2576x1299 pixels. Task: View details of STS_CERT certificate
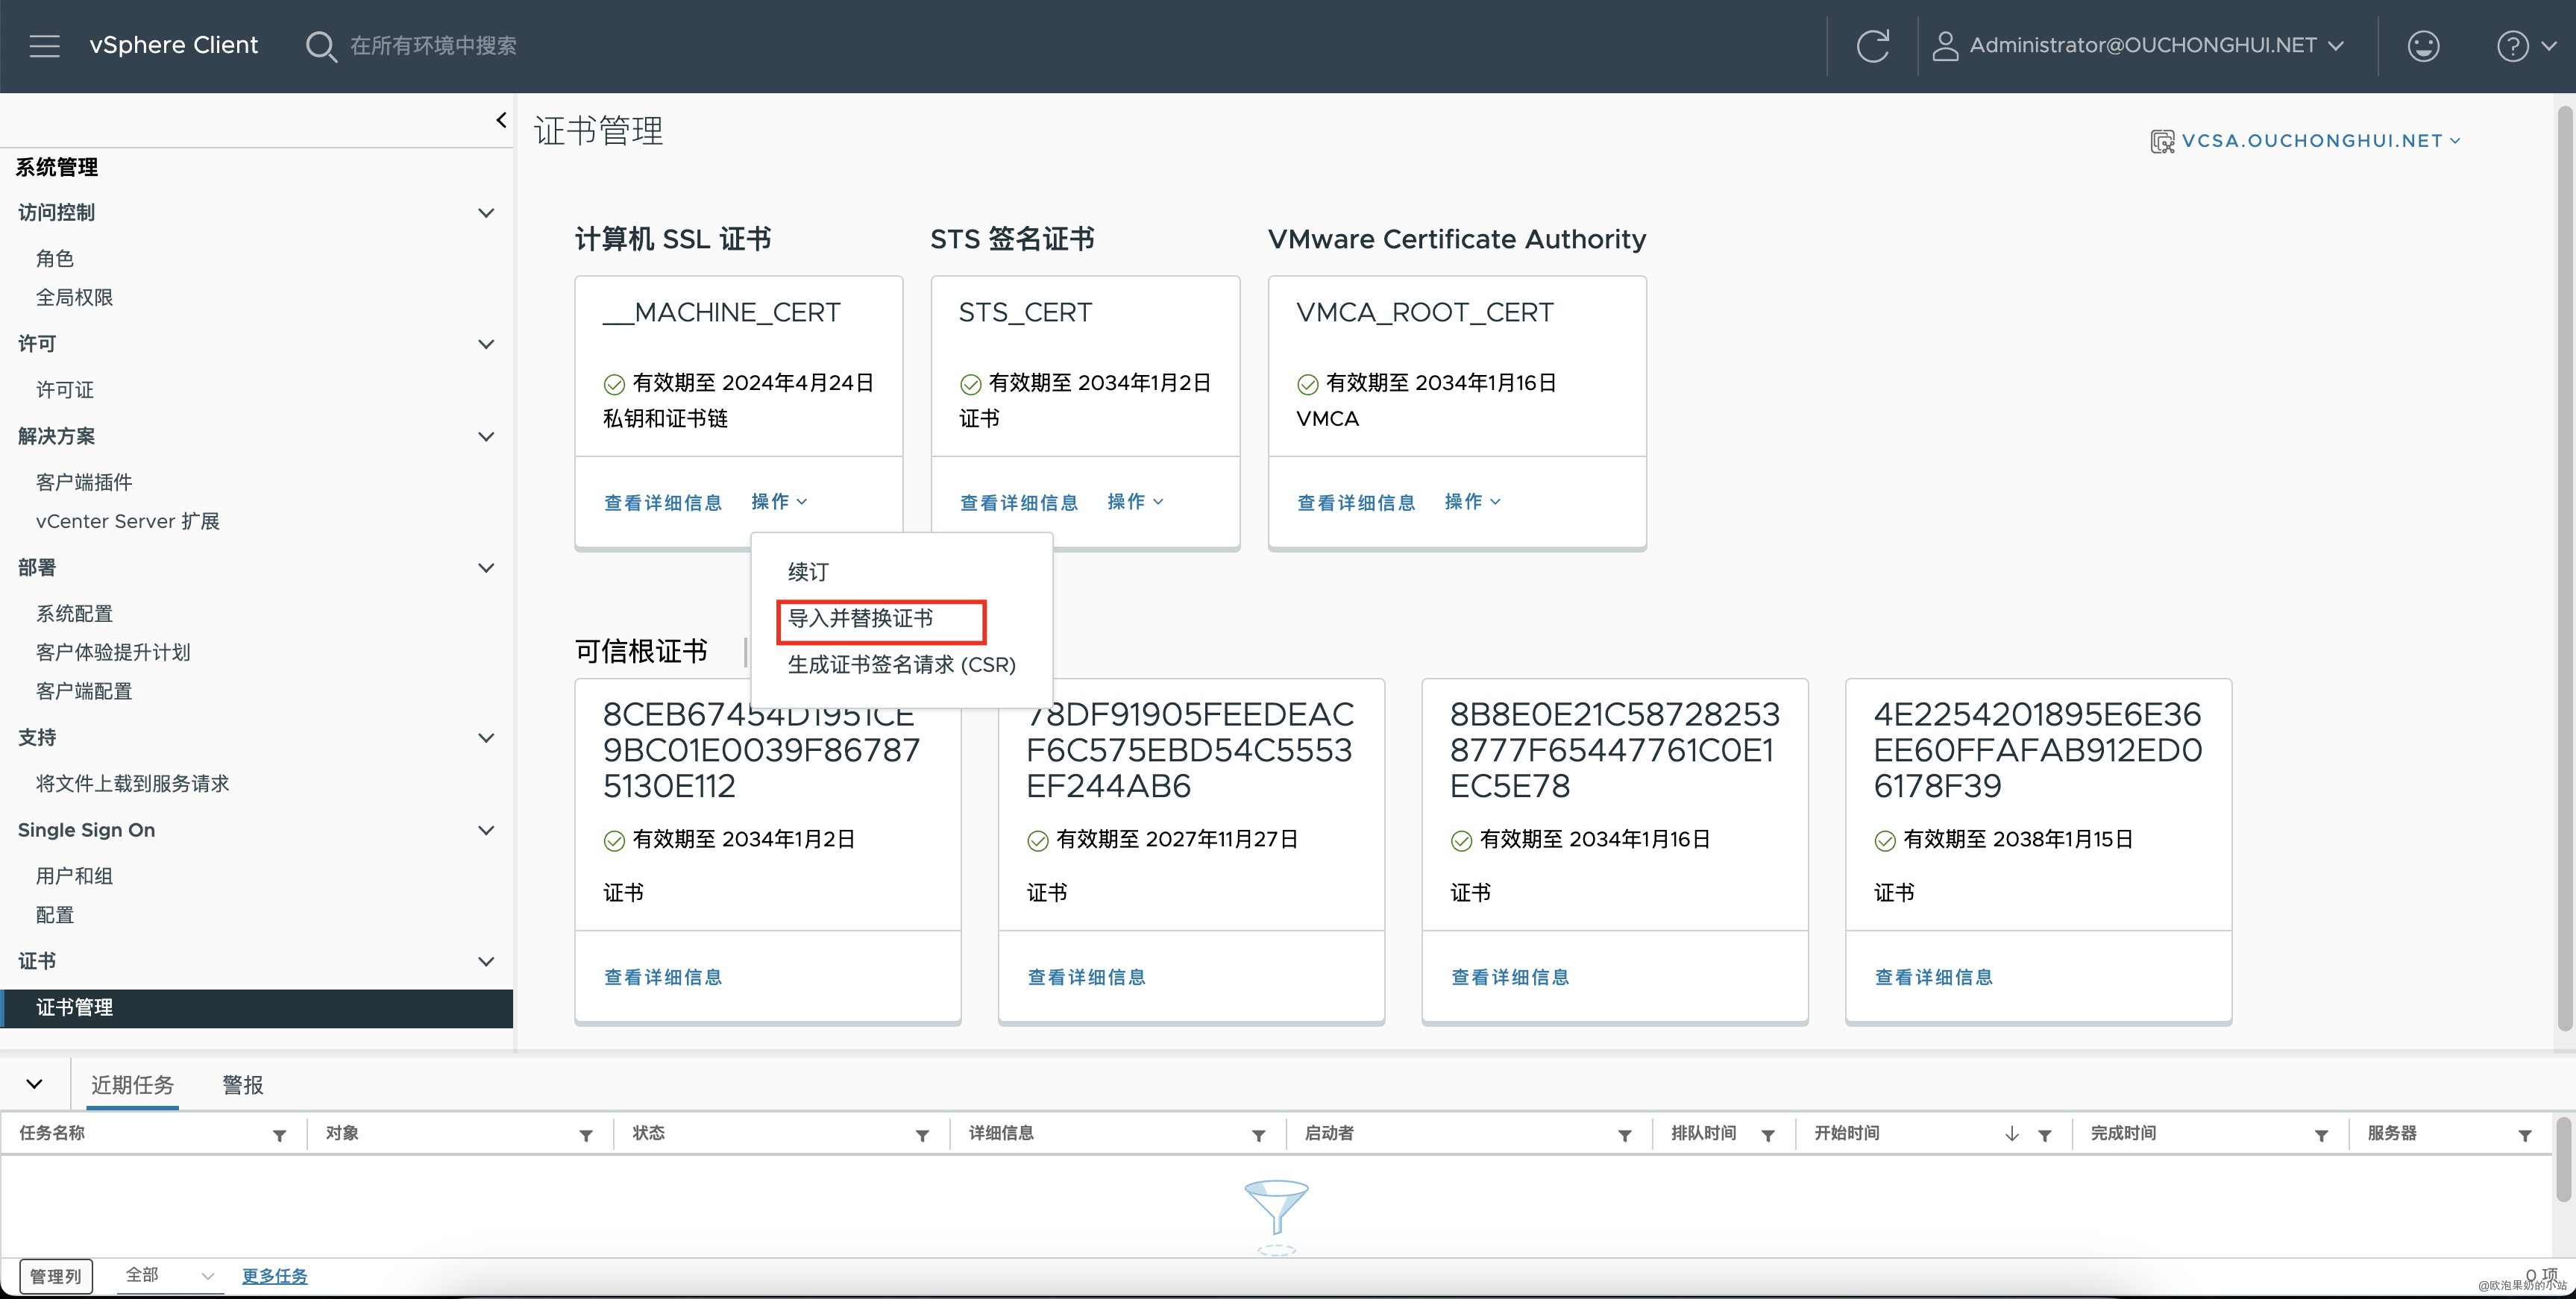coord(1019,503)
